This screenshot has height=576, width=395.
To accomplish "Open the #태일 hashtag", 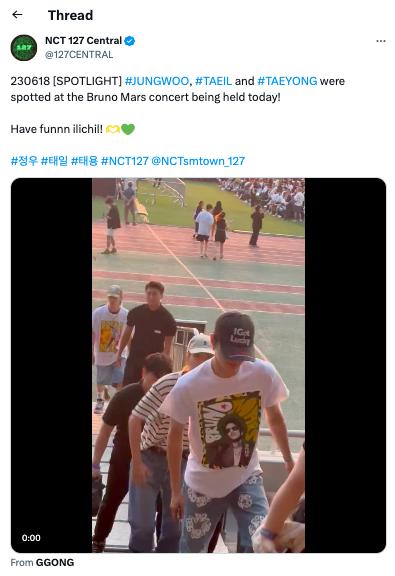I will [x=54, y=161].
